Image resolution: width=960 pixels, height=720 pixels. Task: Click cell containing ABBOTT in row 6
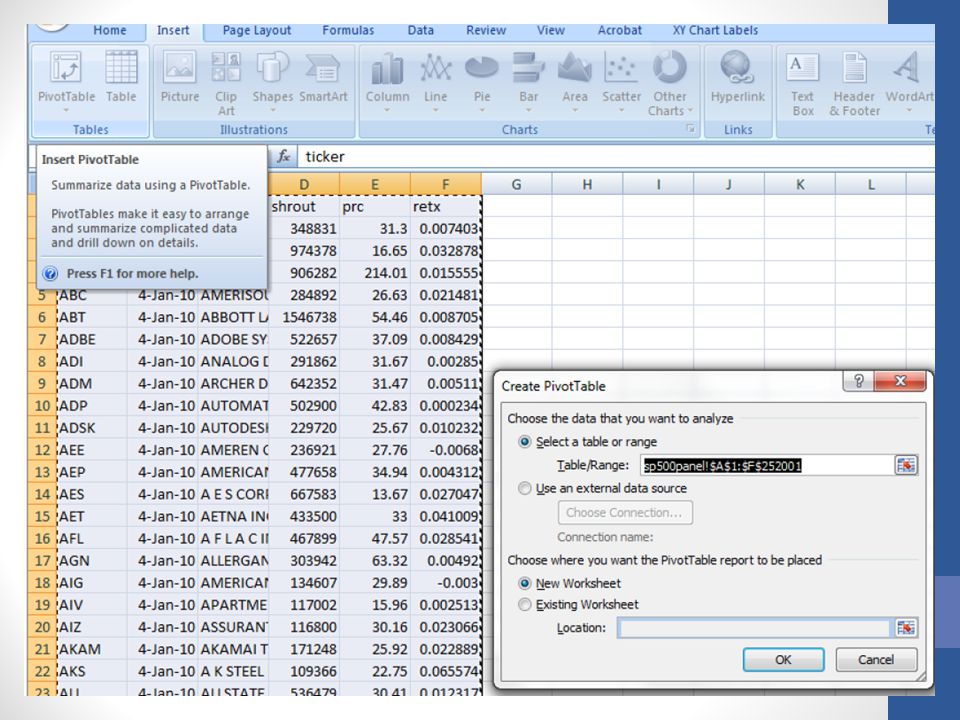(x=233, y=317)
